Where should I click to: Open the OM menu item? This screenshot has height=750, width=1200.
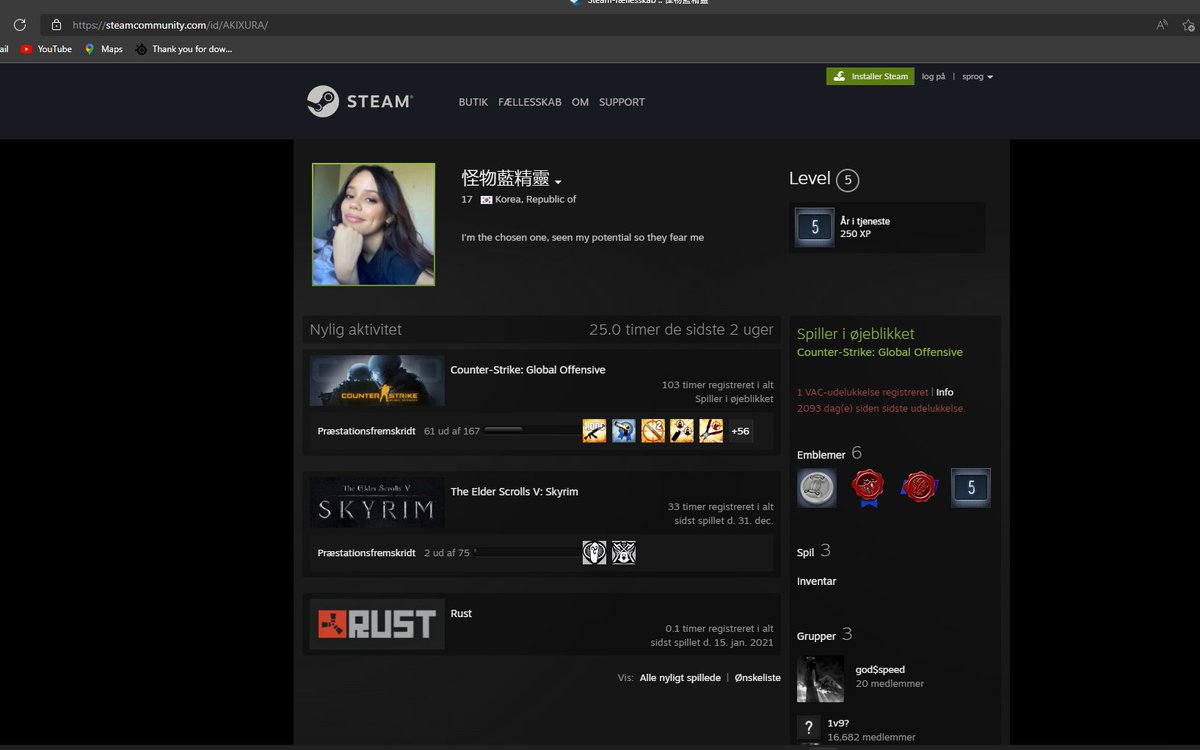pyautogui.click(x=580, y=102)
